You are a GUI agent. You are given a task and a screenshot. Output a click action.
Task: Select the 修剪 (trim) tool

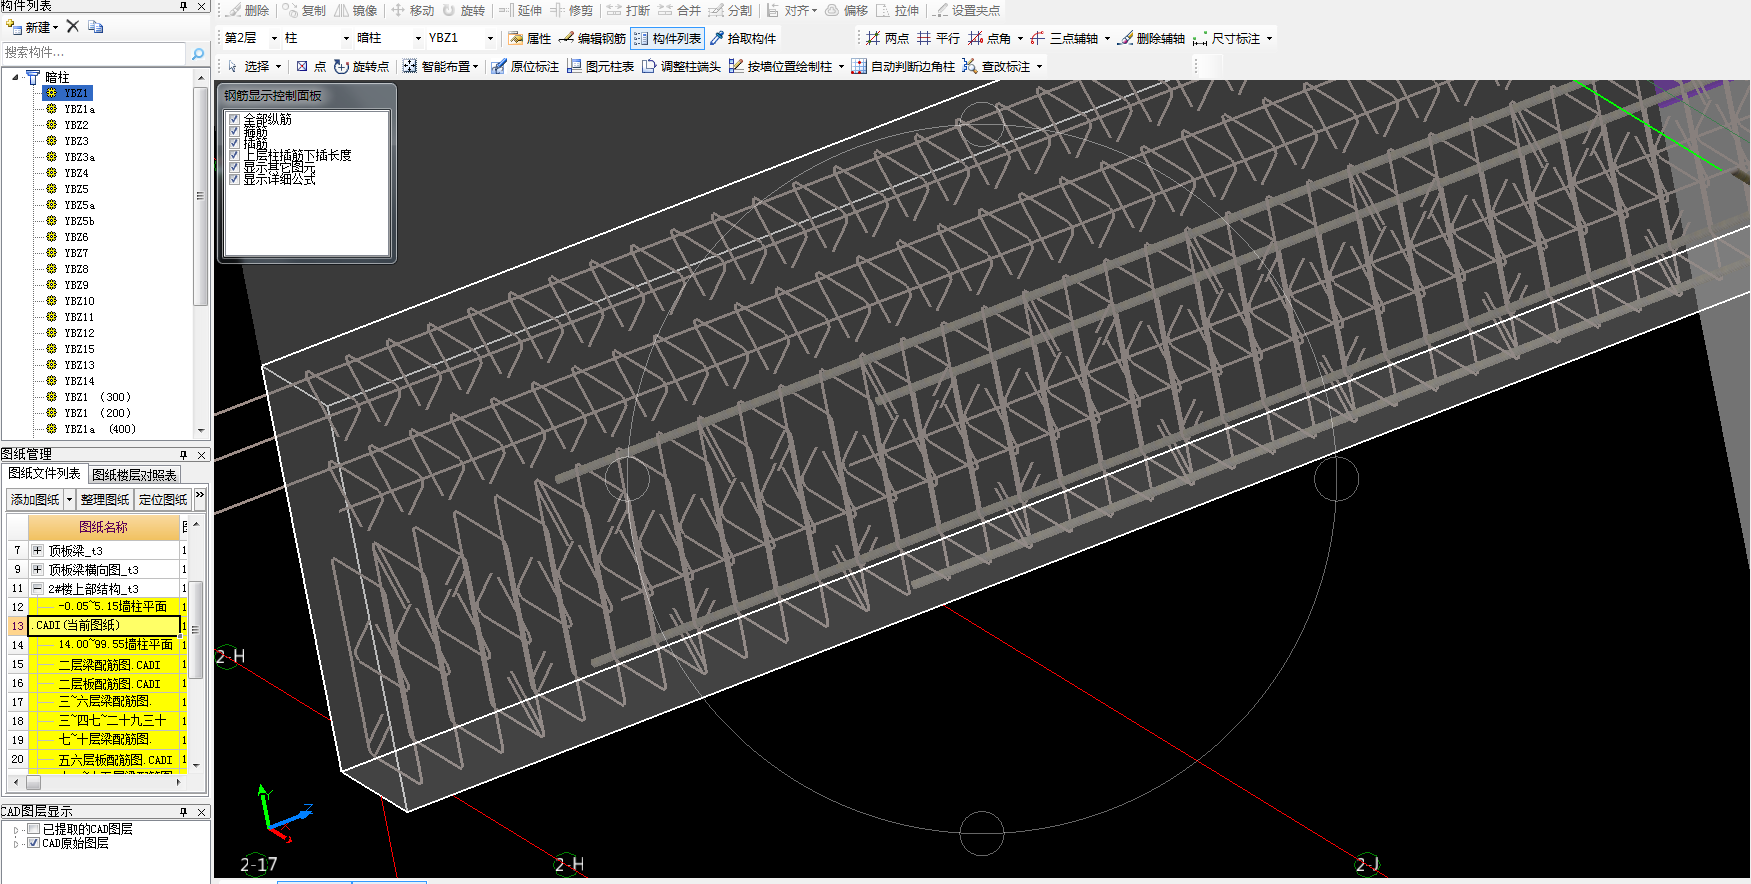(x=571, y=10)
